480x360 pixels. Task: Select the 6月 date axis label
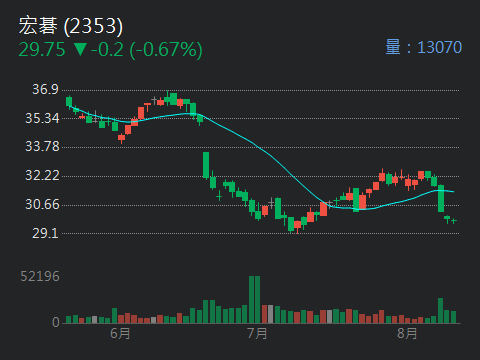point(120,333)
